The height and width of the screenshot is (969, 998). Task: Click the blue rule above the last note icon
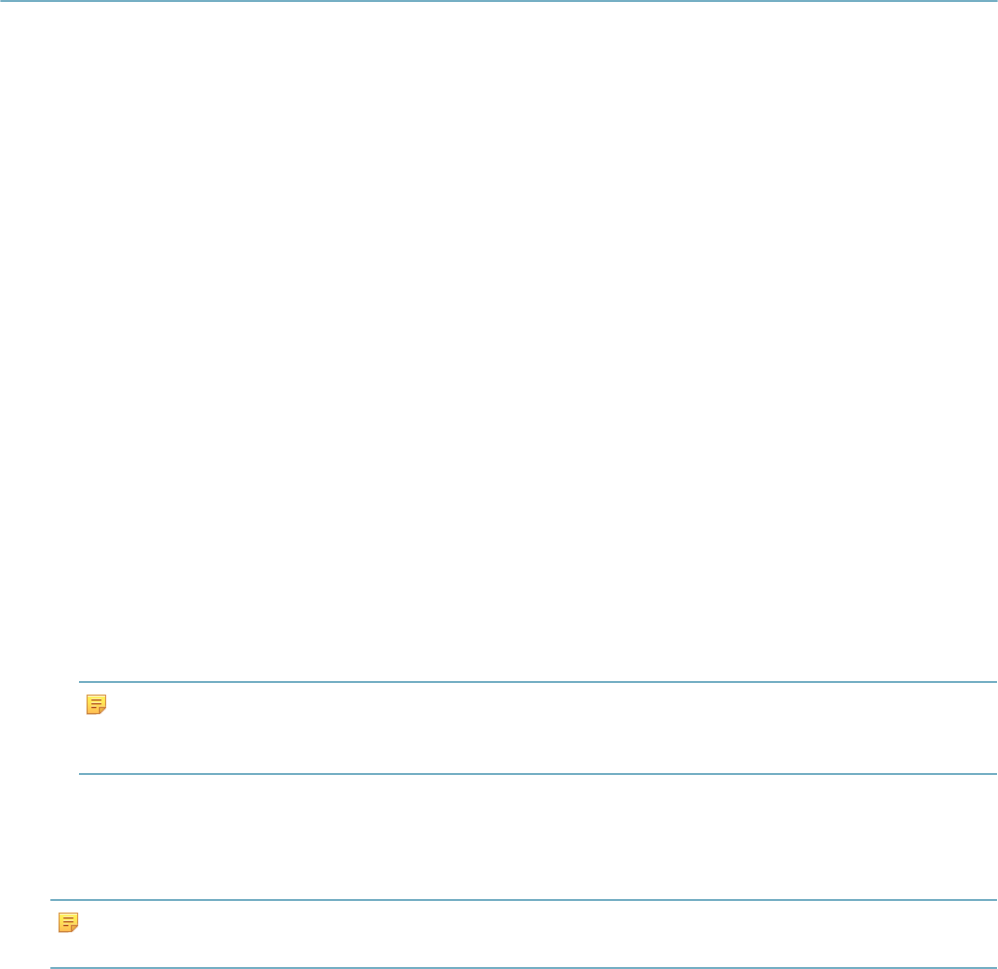tap(523, 900)
